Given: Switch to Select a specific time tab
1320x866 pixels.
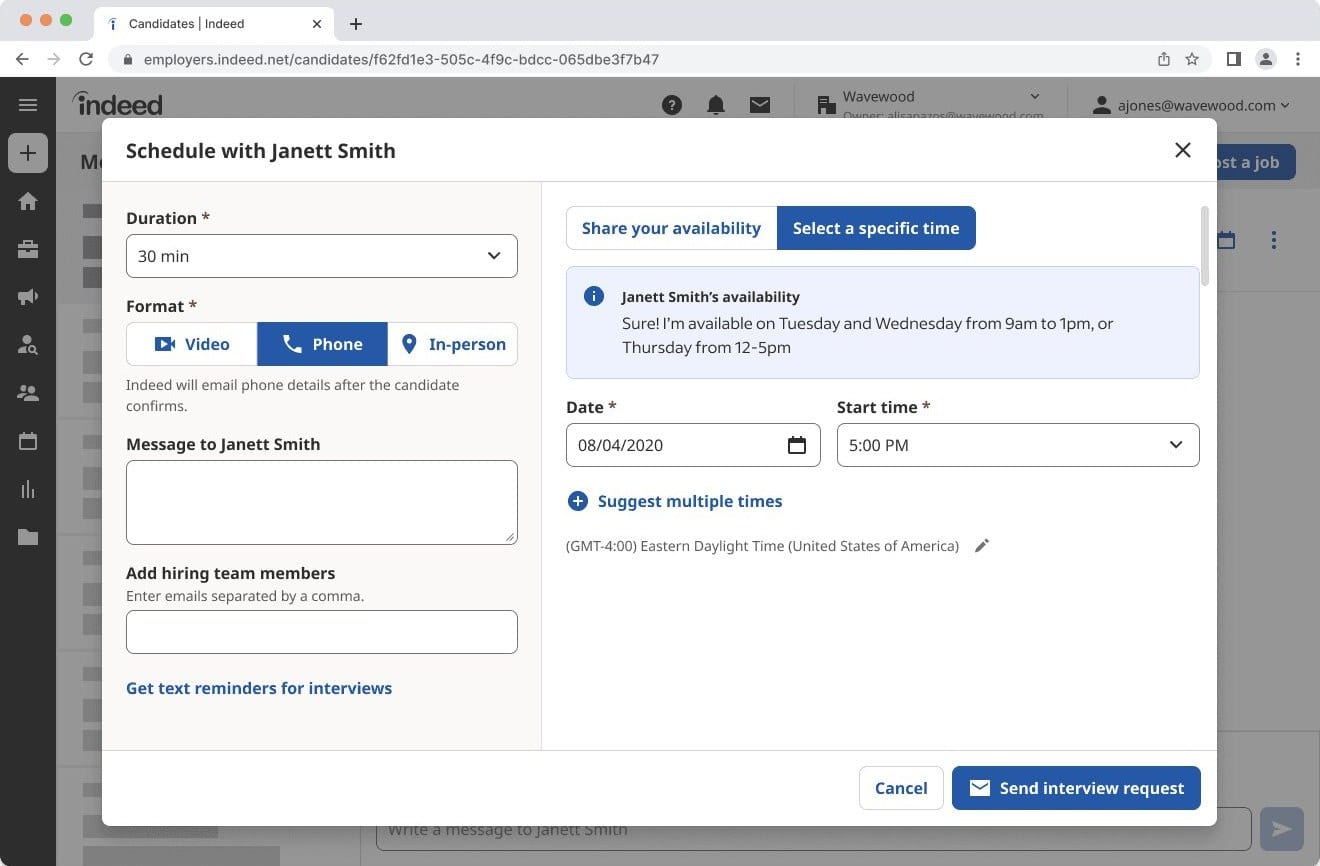Looking at the screenshot, I should pyautogui.click(x=876, y=228).
